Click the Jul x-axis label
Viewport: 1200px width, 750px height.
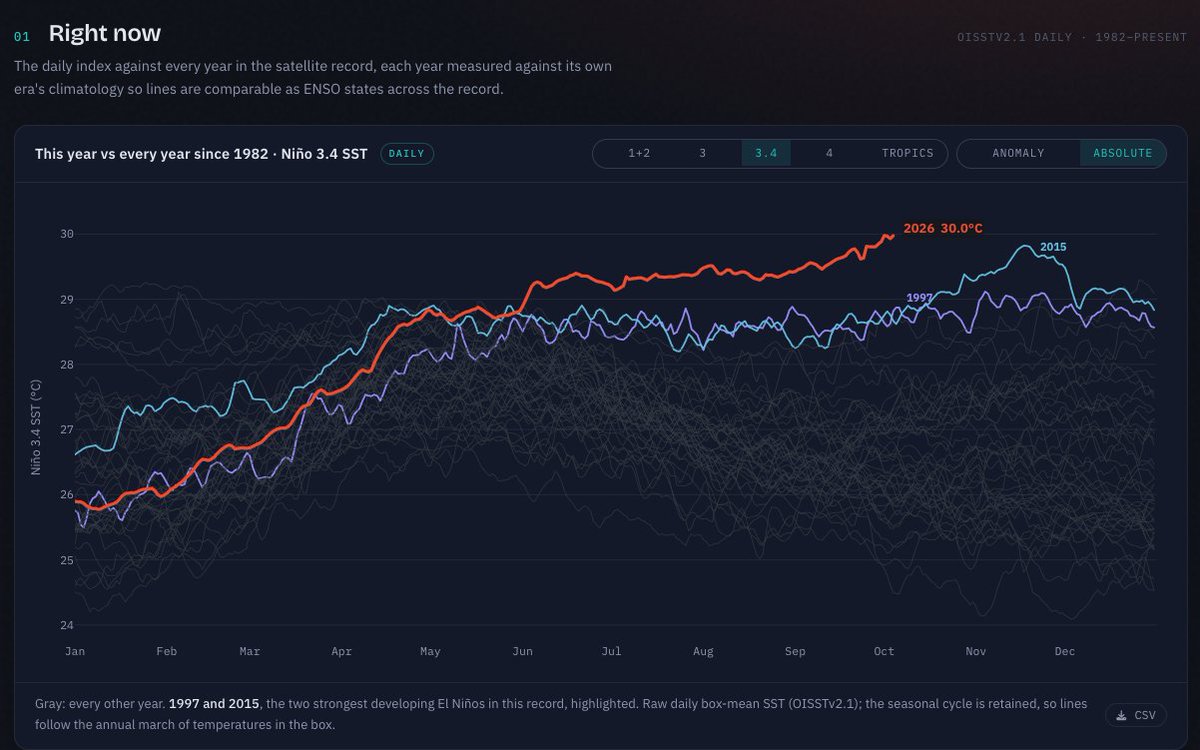[x=611, y=651]
